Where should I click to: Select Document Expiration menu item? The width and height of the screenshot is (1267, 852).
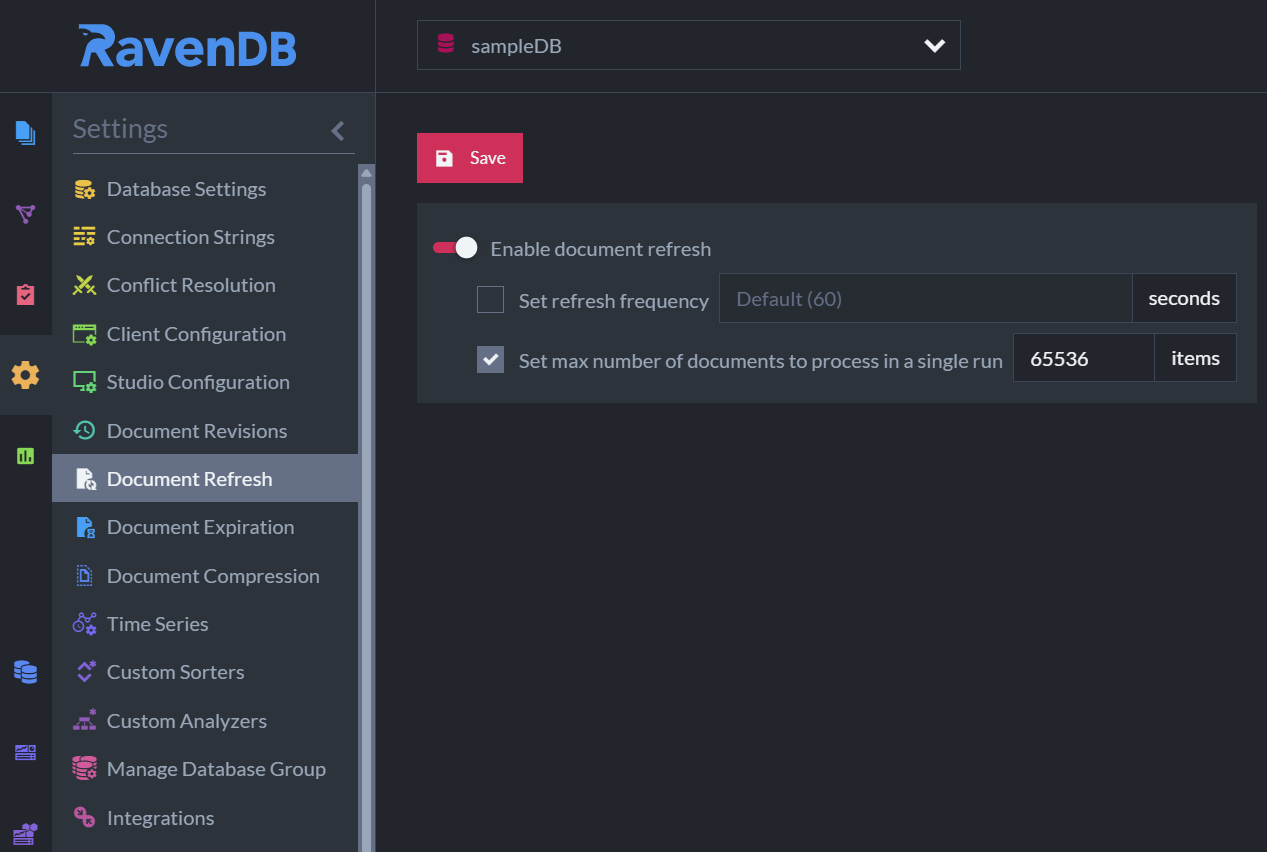pyautogui.click(x=205, y=527)
